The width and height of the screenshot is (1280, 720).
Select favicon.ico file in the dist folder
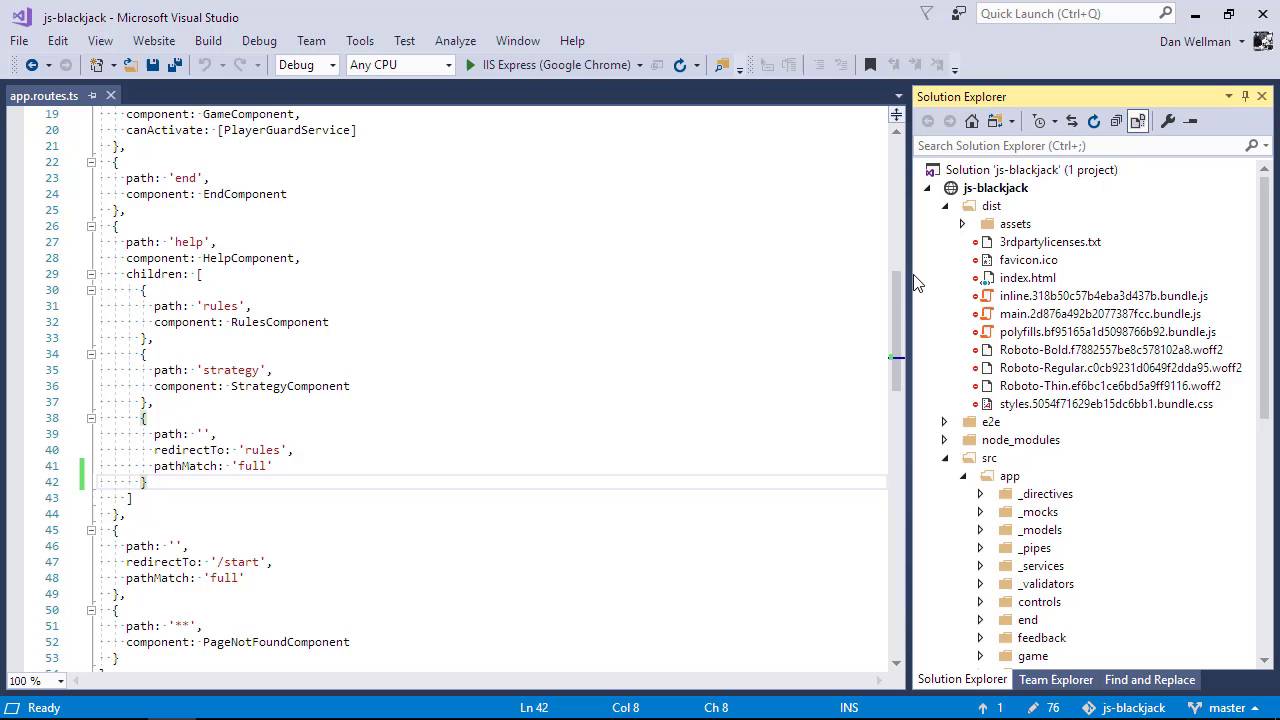[1028, 260]
